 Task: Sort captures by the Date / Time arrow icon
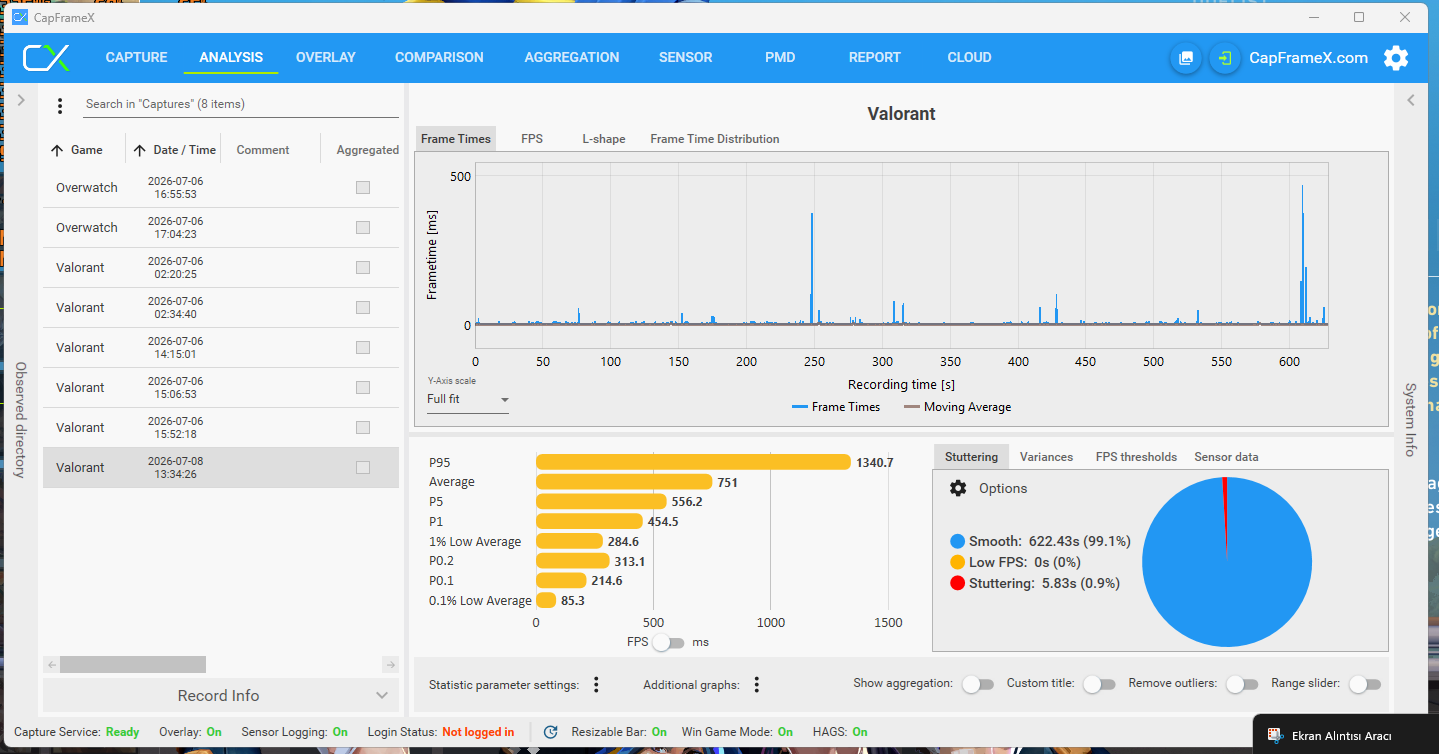(x=139, y=150)
